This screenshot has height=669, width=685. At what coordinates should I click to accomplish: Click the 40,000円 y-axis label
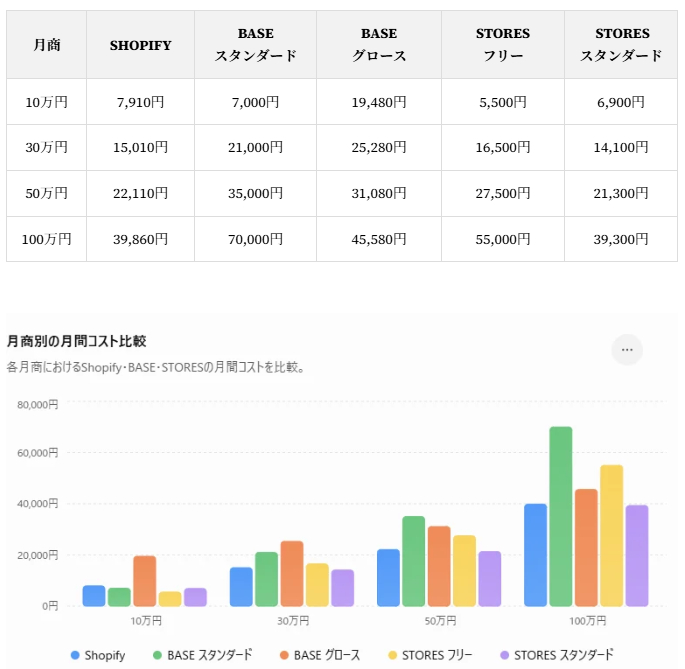[38, 504]
